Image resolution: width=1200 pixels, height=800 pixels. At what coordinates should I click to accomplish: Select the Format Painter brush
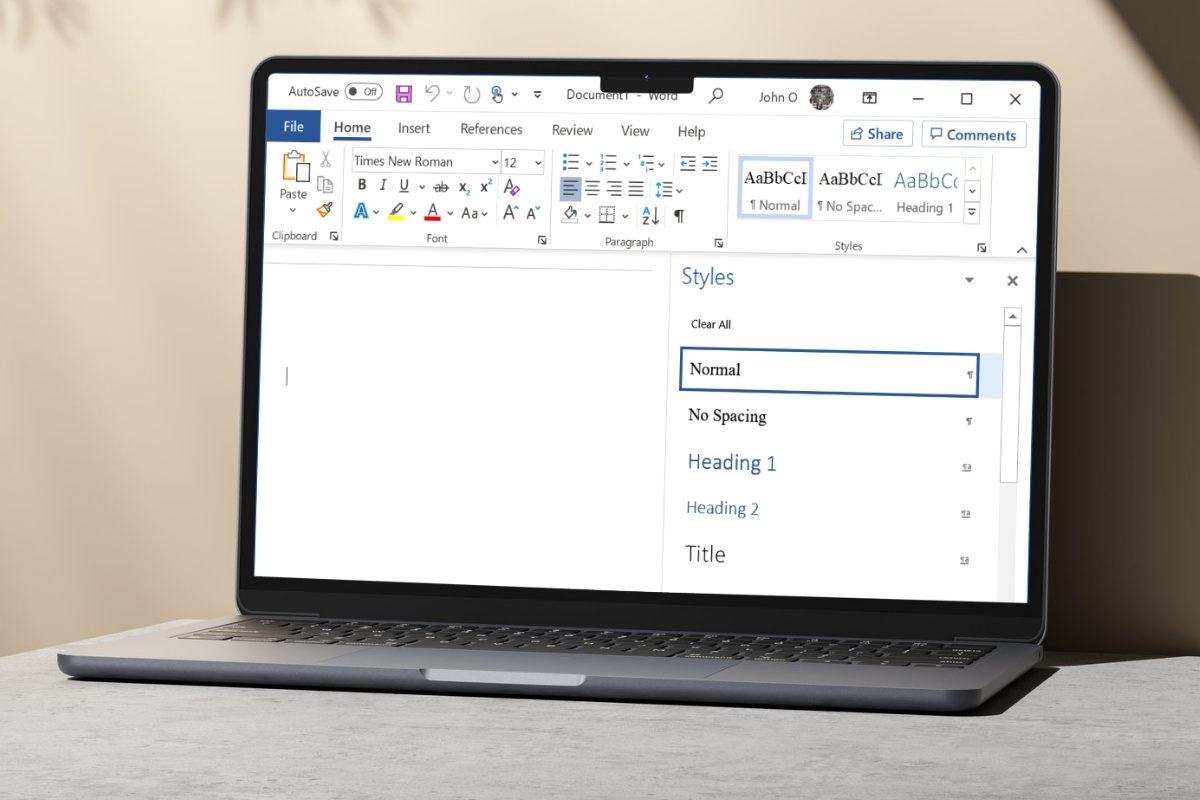(x=325, y=209)
